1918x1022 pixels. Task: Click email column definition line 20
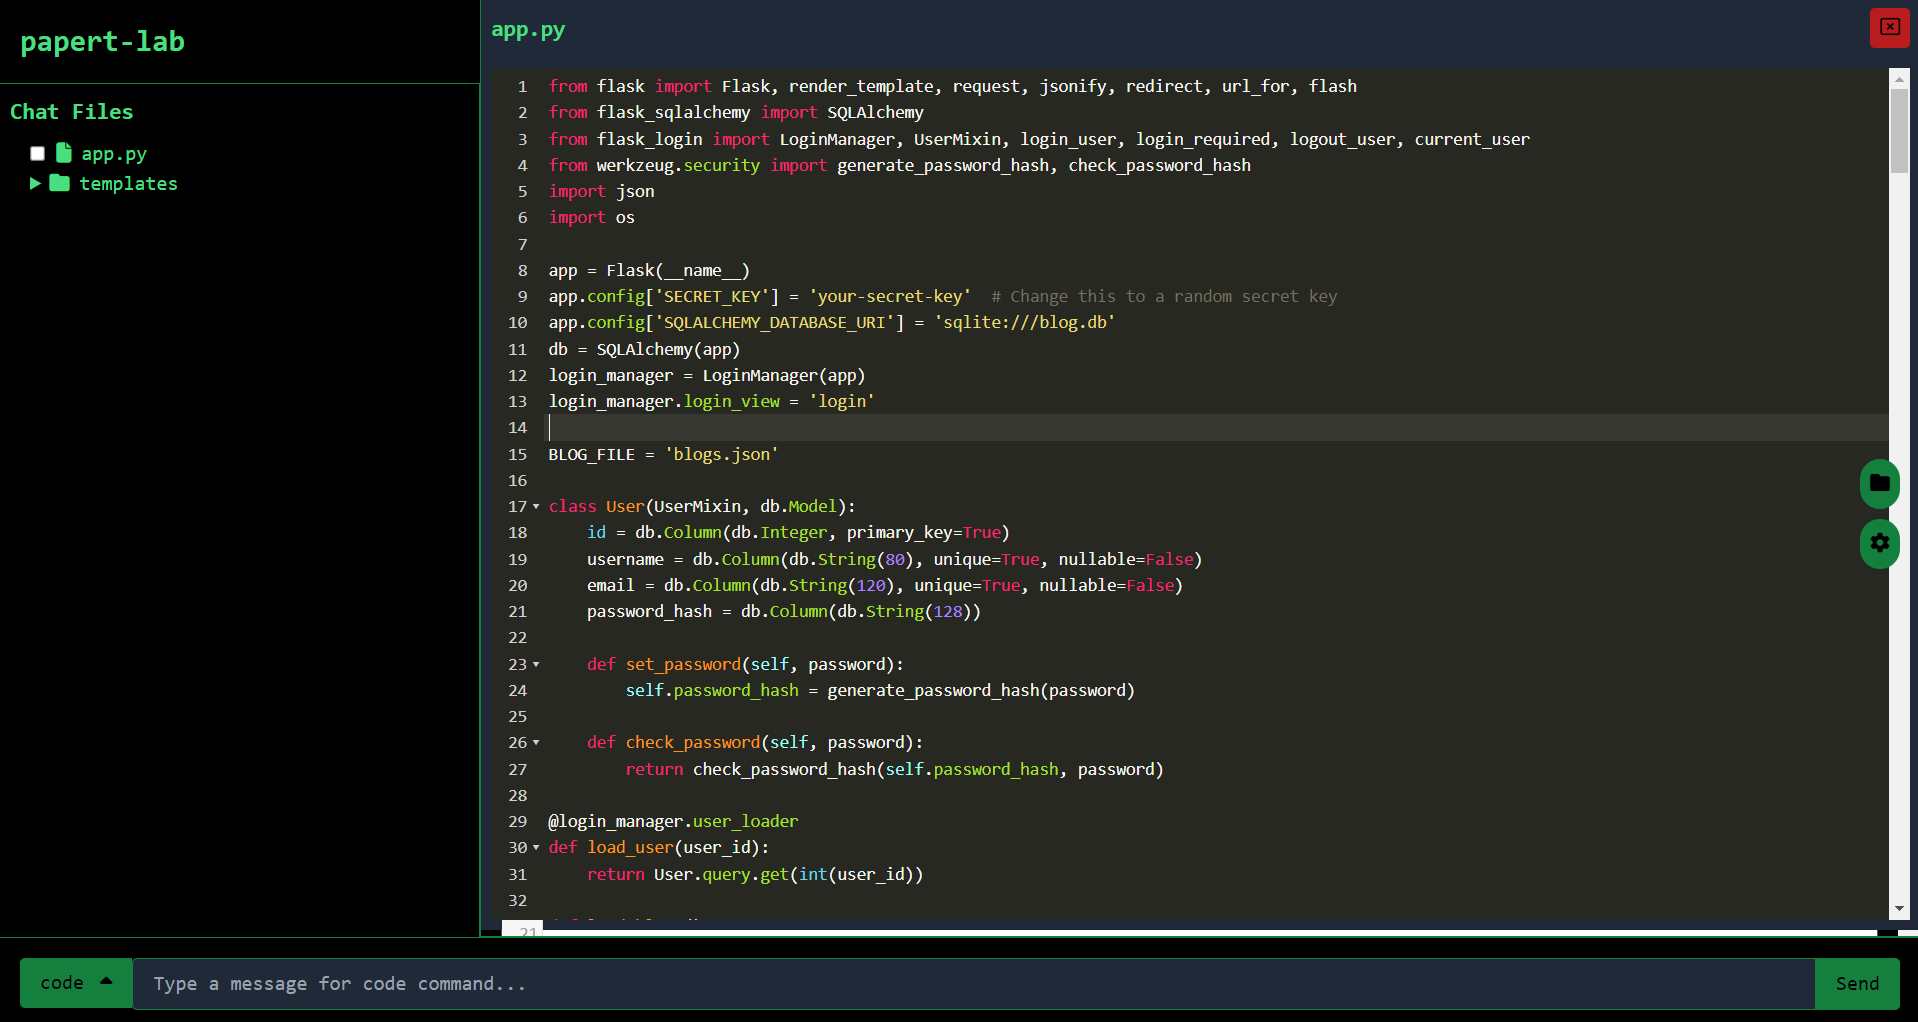885,585
